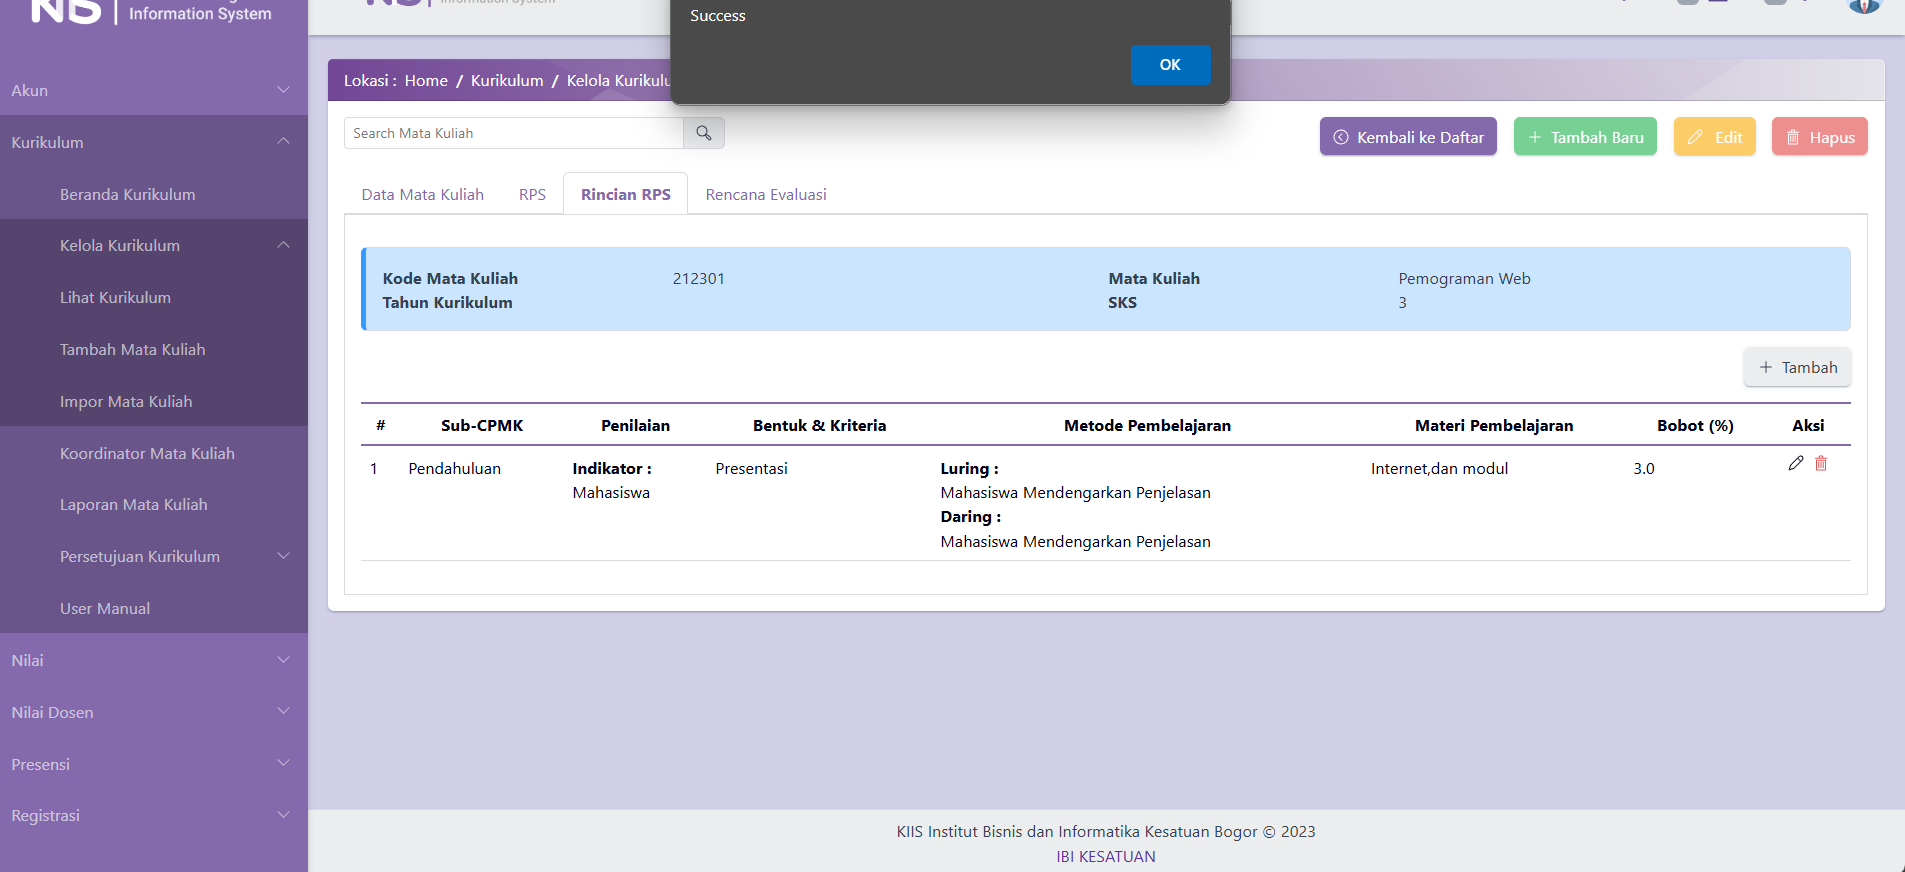Open the Data Mata Kuliah tab
Image resolution: width=1905 pixels, height=872 pixels.
pyautogui.click(x=422, y=194)
